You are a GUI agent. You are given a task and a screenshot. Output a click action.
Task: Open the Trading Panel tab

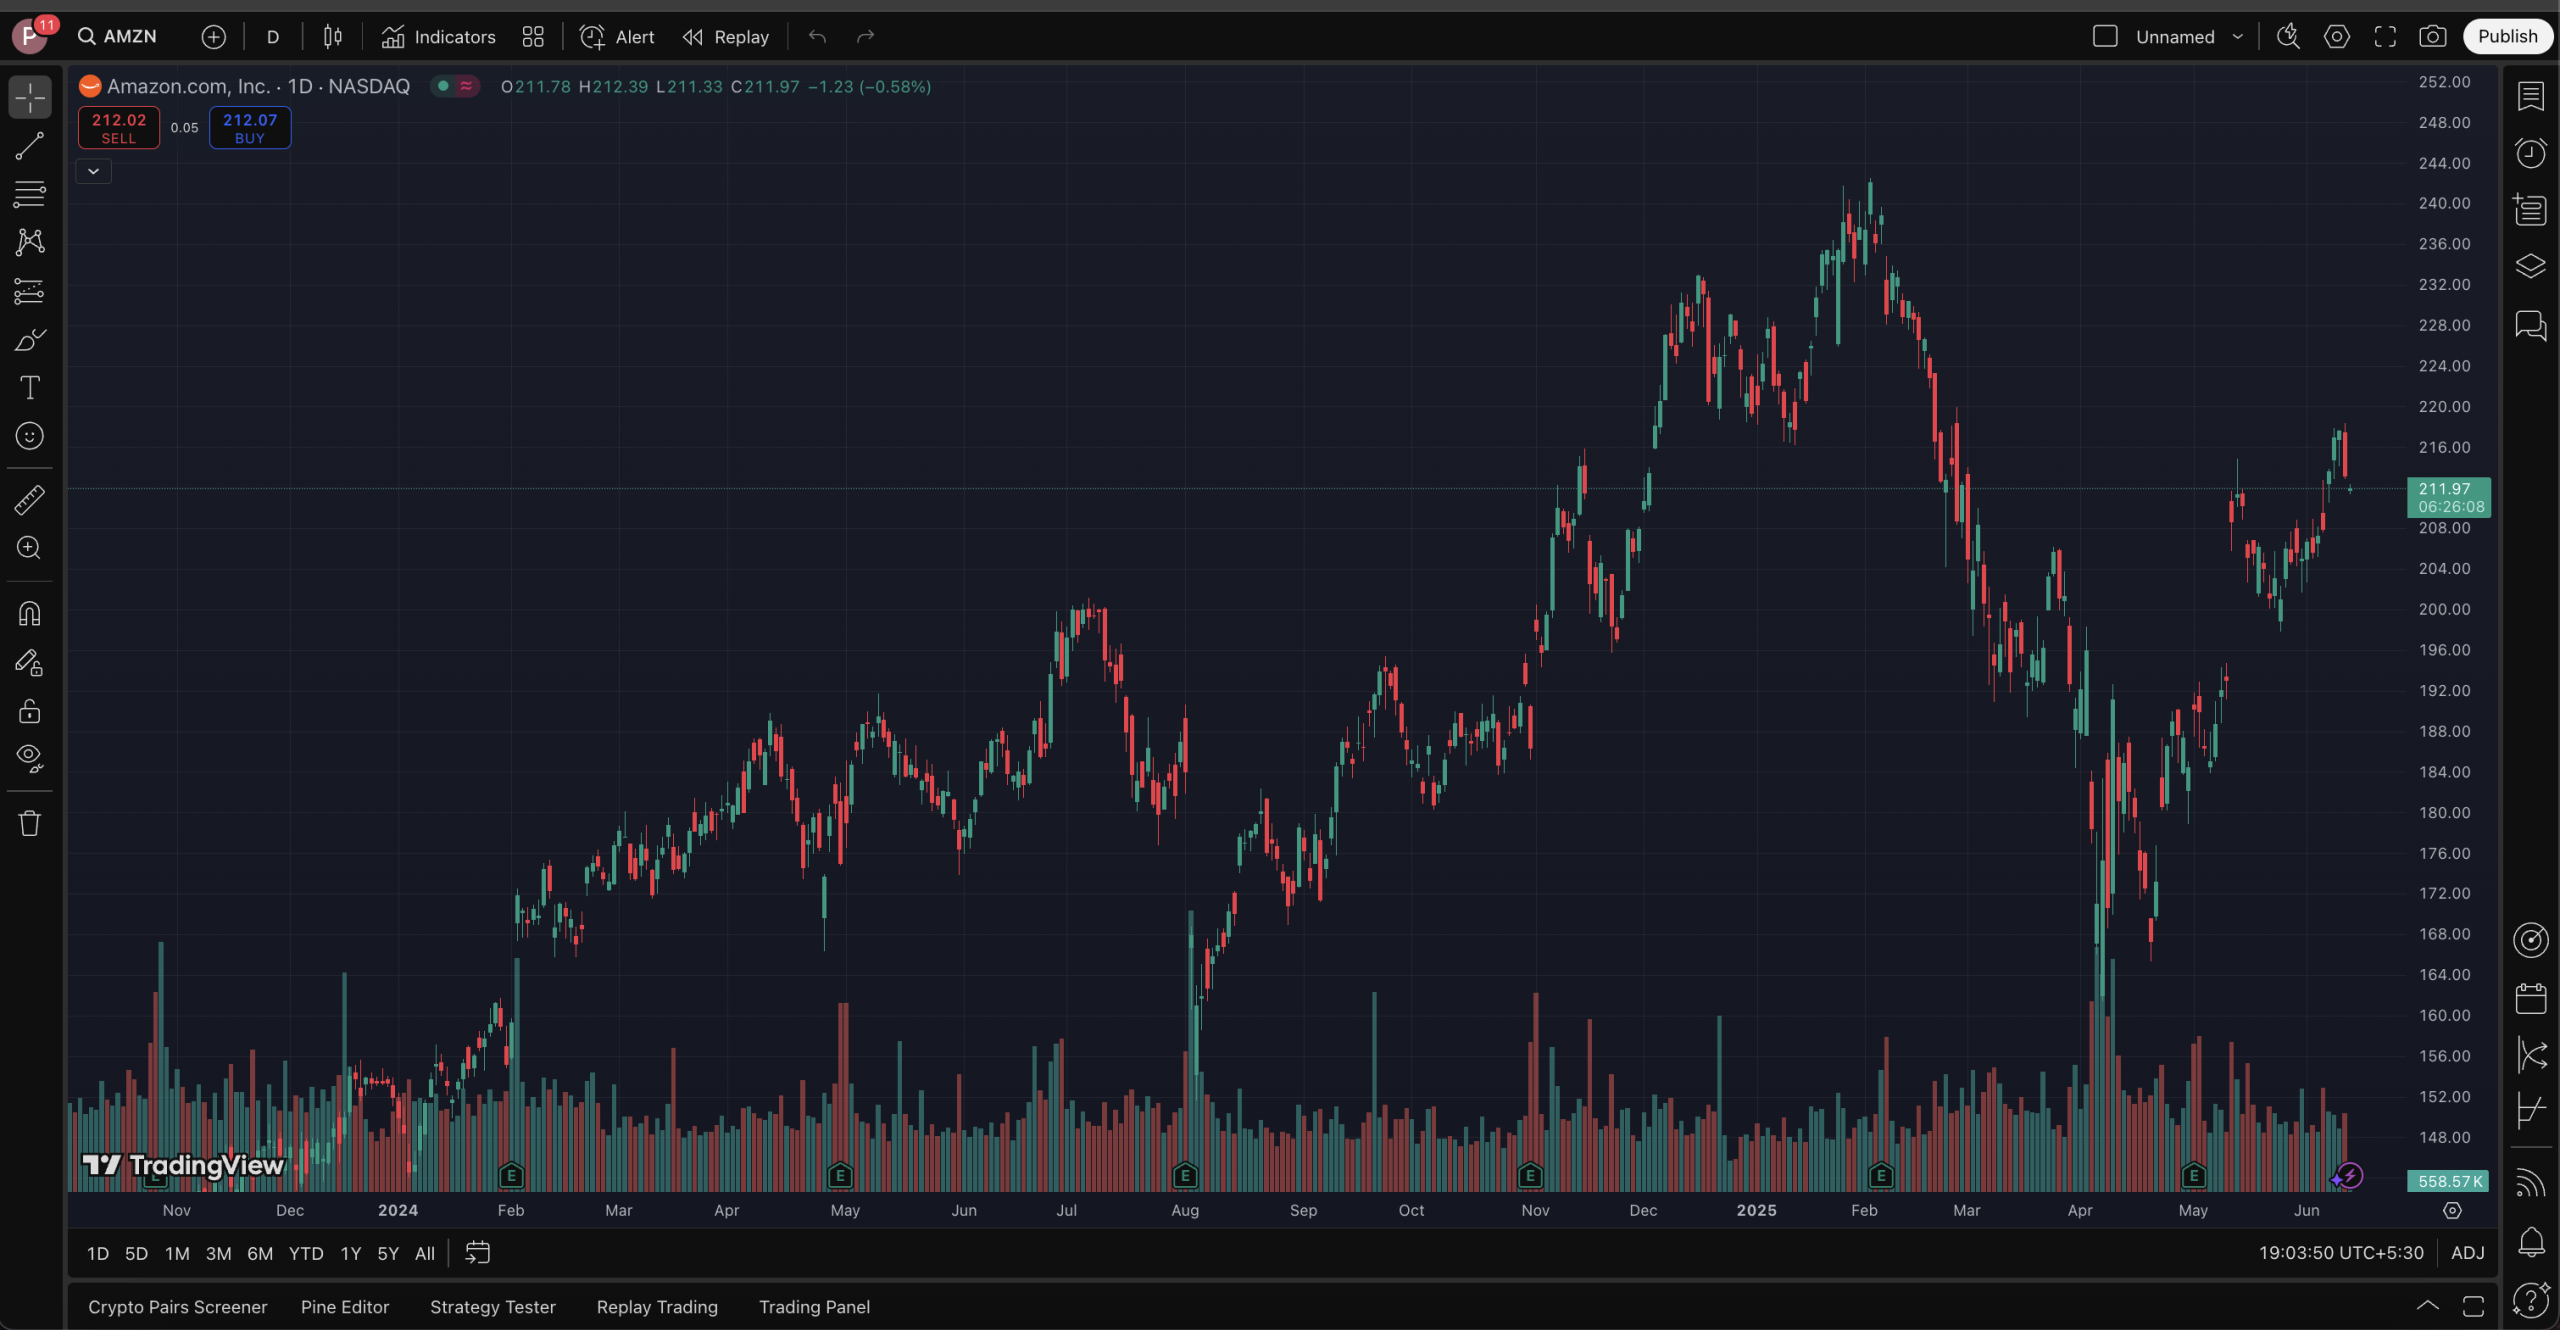click(814, 1307)
